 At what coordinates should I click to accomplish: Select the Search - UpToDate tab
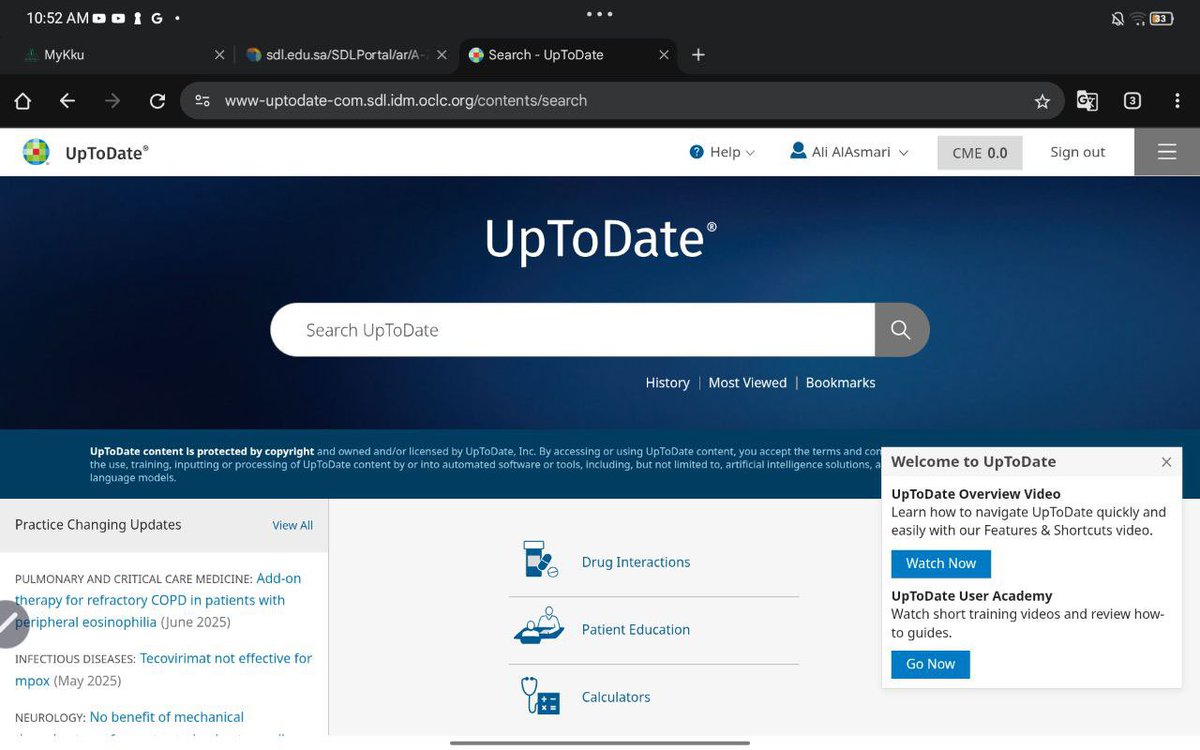click(x=568, y=55)
